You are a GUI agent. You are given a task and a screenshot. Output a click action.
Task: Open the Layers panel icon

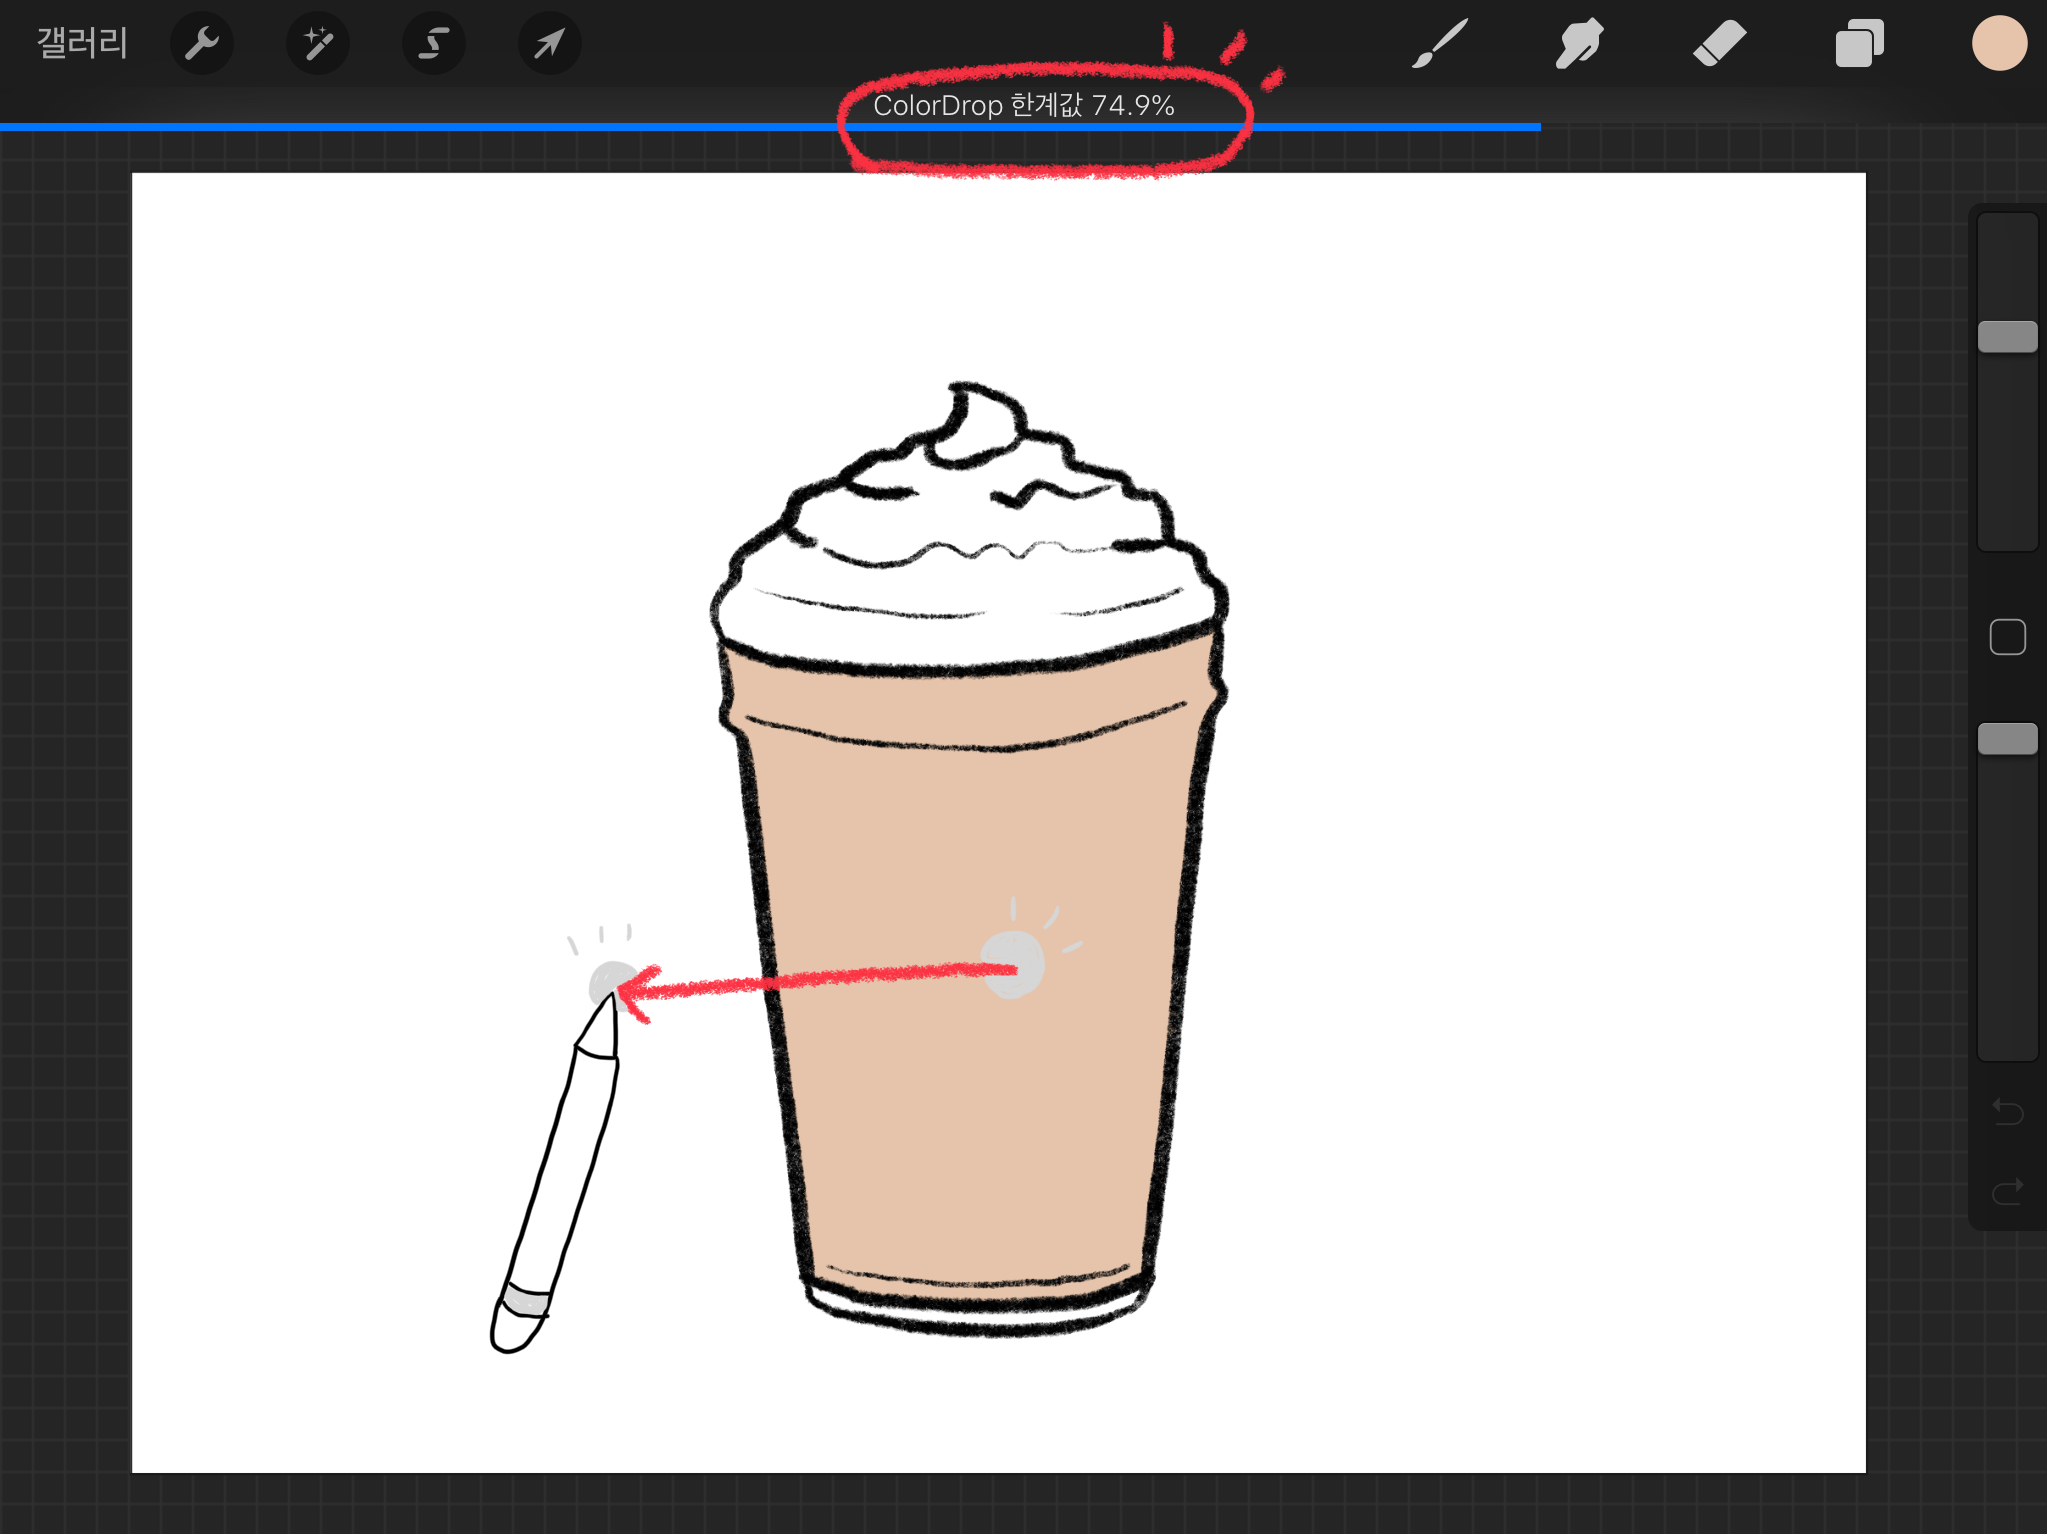(x=1859, y=43)
